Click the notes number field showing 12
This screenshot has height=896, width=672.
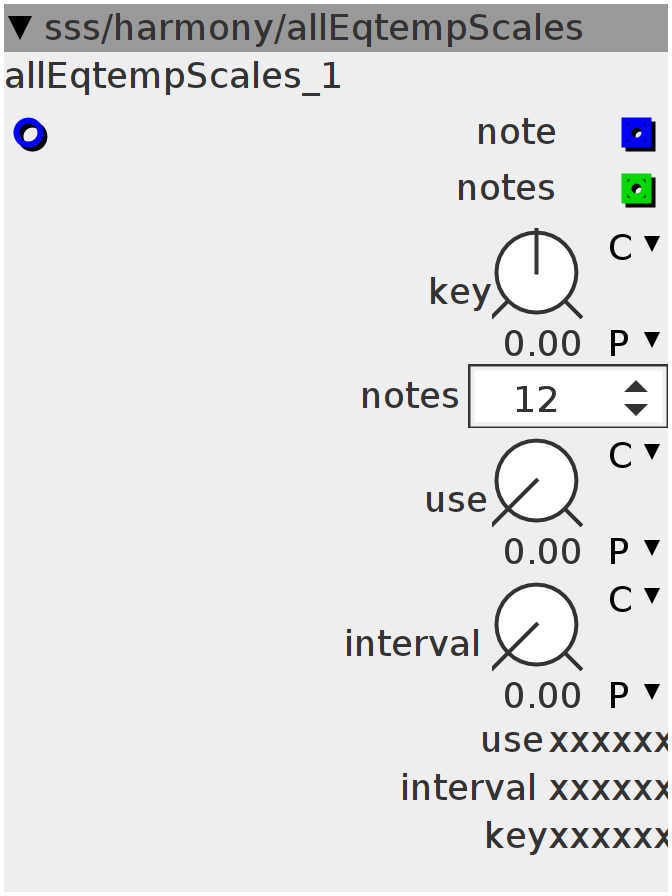click(538, 399)
